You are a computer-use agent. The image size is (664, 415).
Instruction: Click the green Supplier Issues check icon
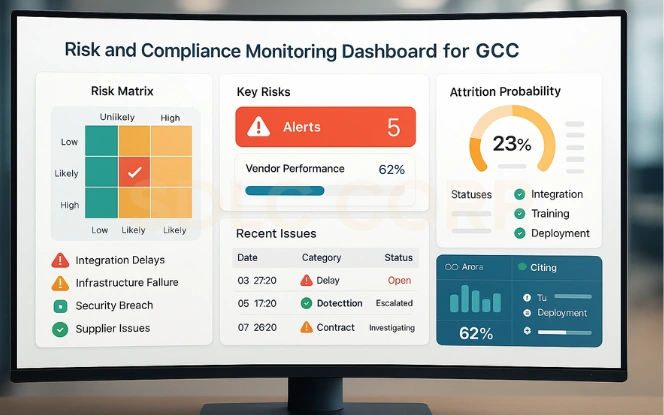[x=60, y=329]
